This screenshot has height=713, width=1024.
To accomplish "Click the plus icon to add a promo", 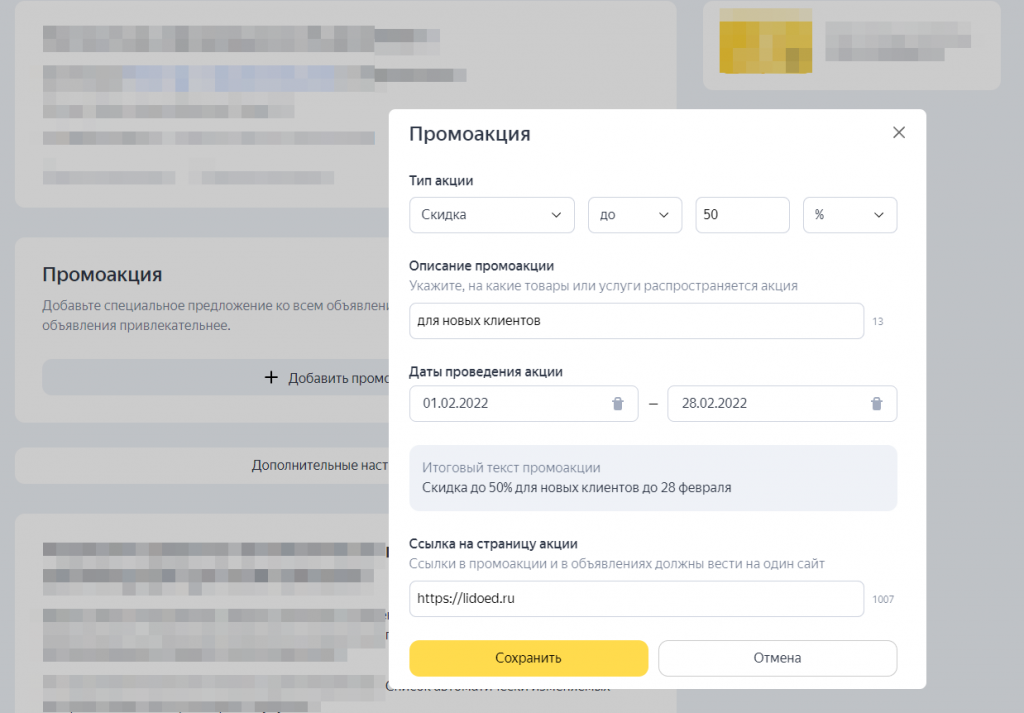I will click(270, 377).
